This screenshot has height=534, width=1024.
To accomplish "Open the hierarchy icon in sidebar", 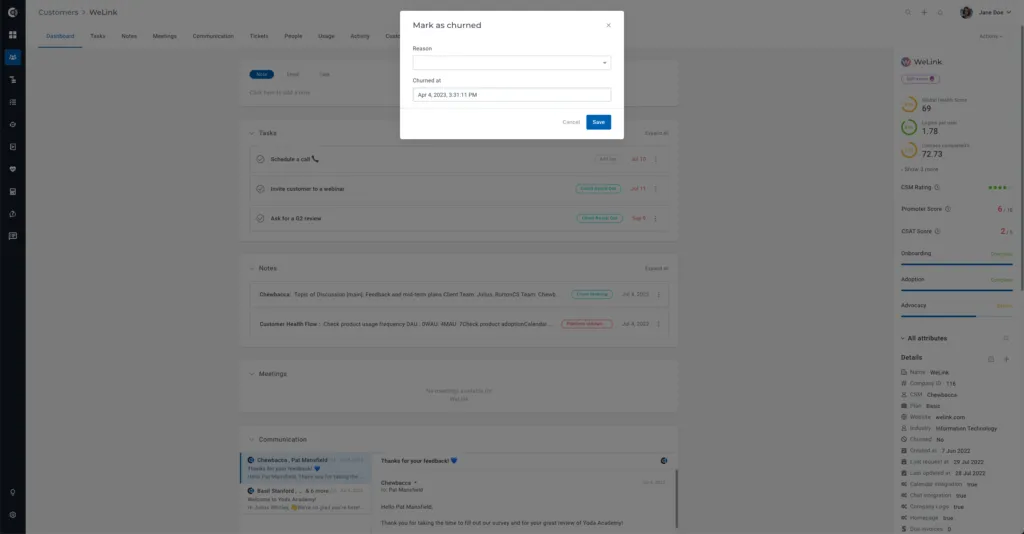I will tap(12, 80).
